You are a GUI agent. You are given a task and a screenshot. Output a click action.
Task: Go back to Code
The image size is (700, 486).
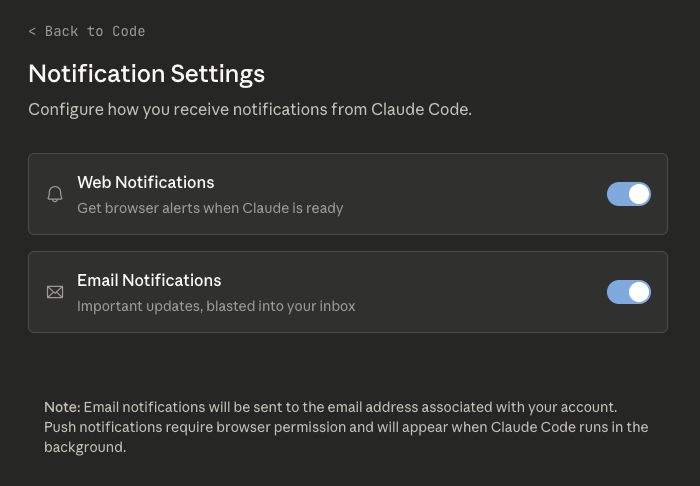pyautogui.click(x=87, y=31)
